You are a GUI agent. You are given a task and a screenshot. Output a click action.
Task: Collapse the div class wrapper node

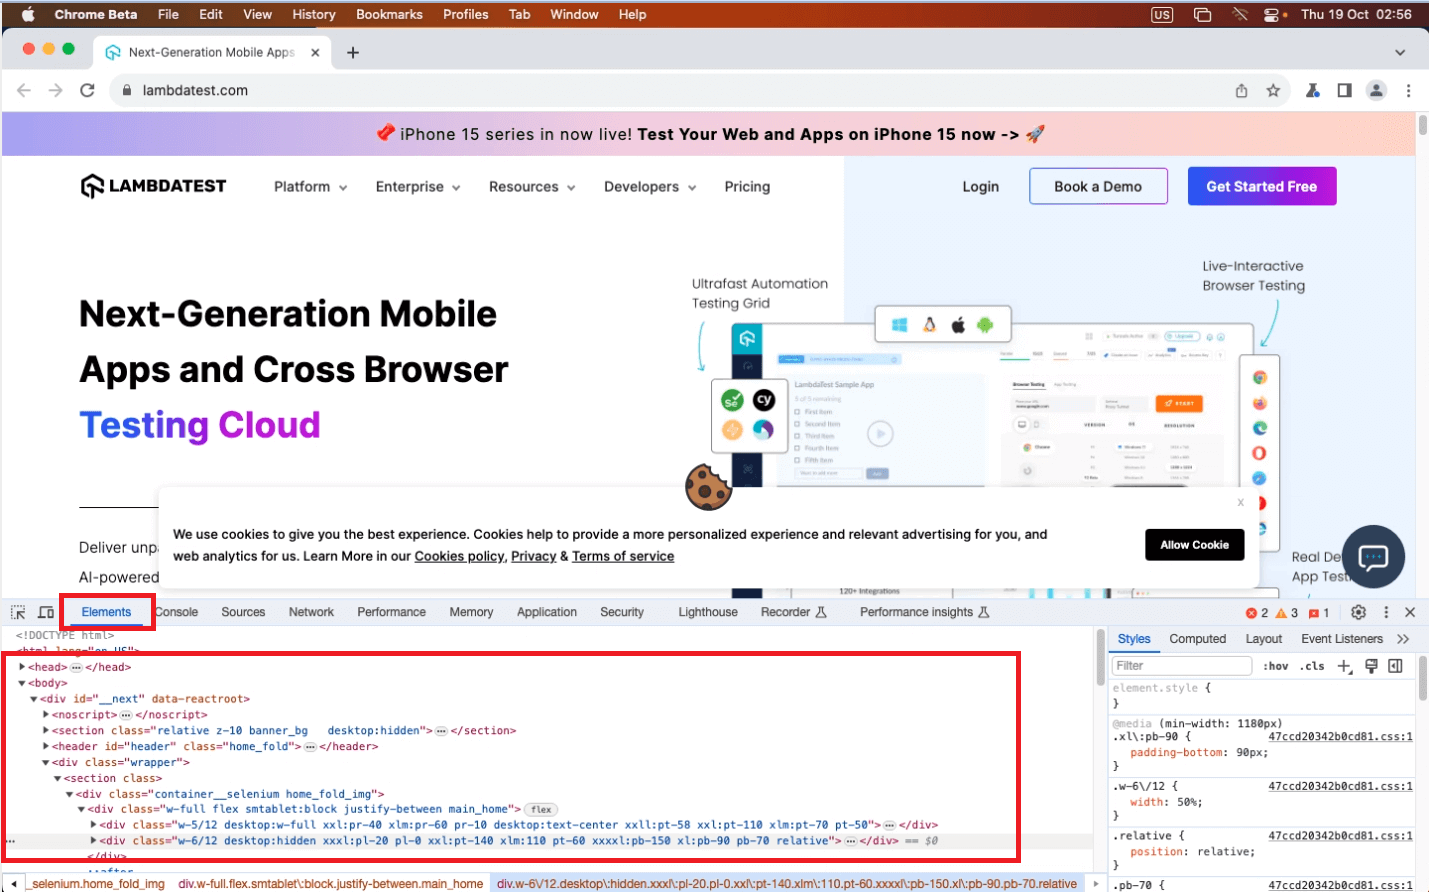tap(46, 762)
